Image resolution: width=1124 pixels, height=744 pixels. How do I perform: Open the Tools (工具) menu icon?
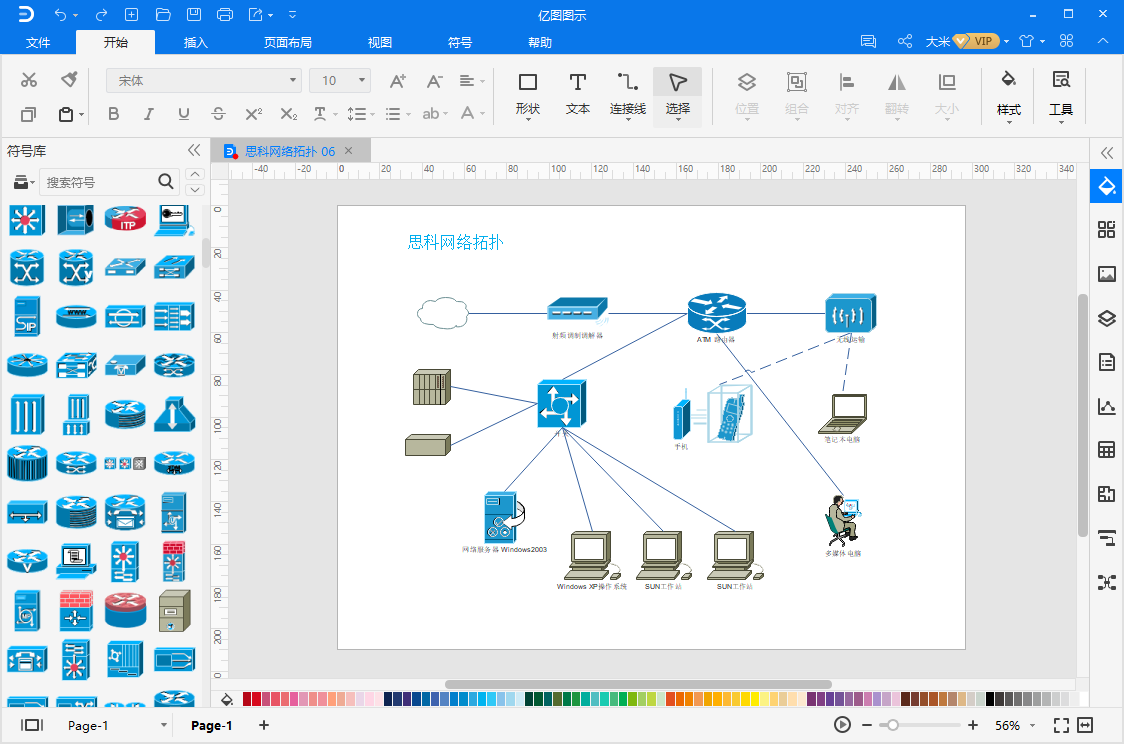point(1061,97)
